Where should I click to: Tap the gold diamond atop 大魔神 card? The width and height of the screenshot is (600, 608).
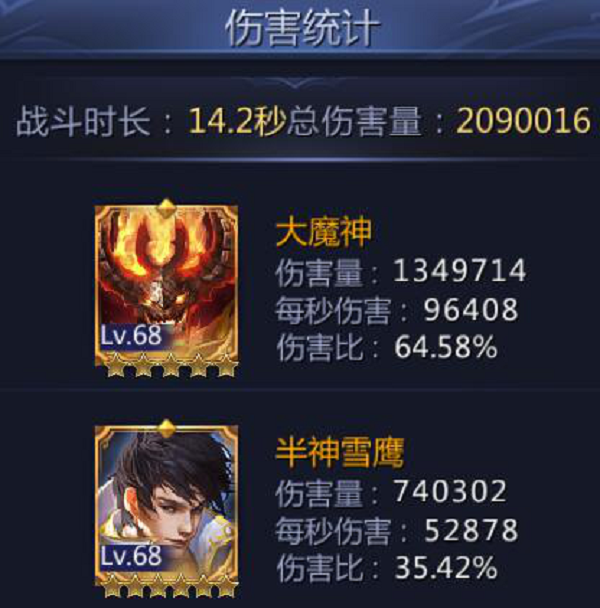(x=166, y=207)
